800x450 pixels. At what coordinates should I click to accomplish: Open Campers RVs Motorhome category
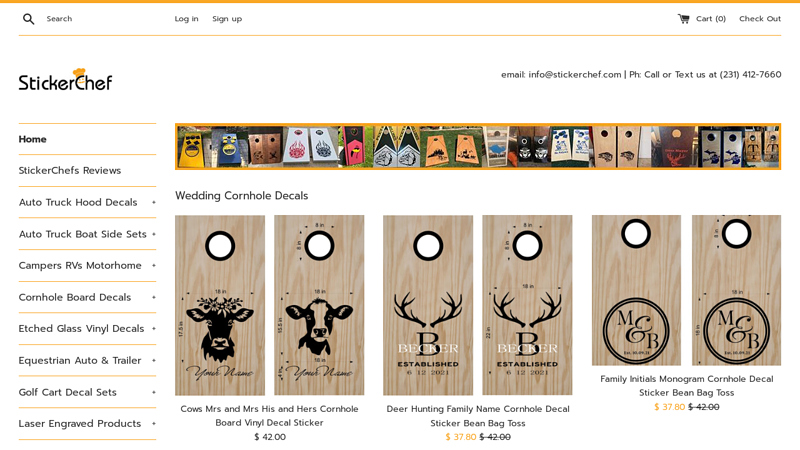click(80, 265)
